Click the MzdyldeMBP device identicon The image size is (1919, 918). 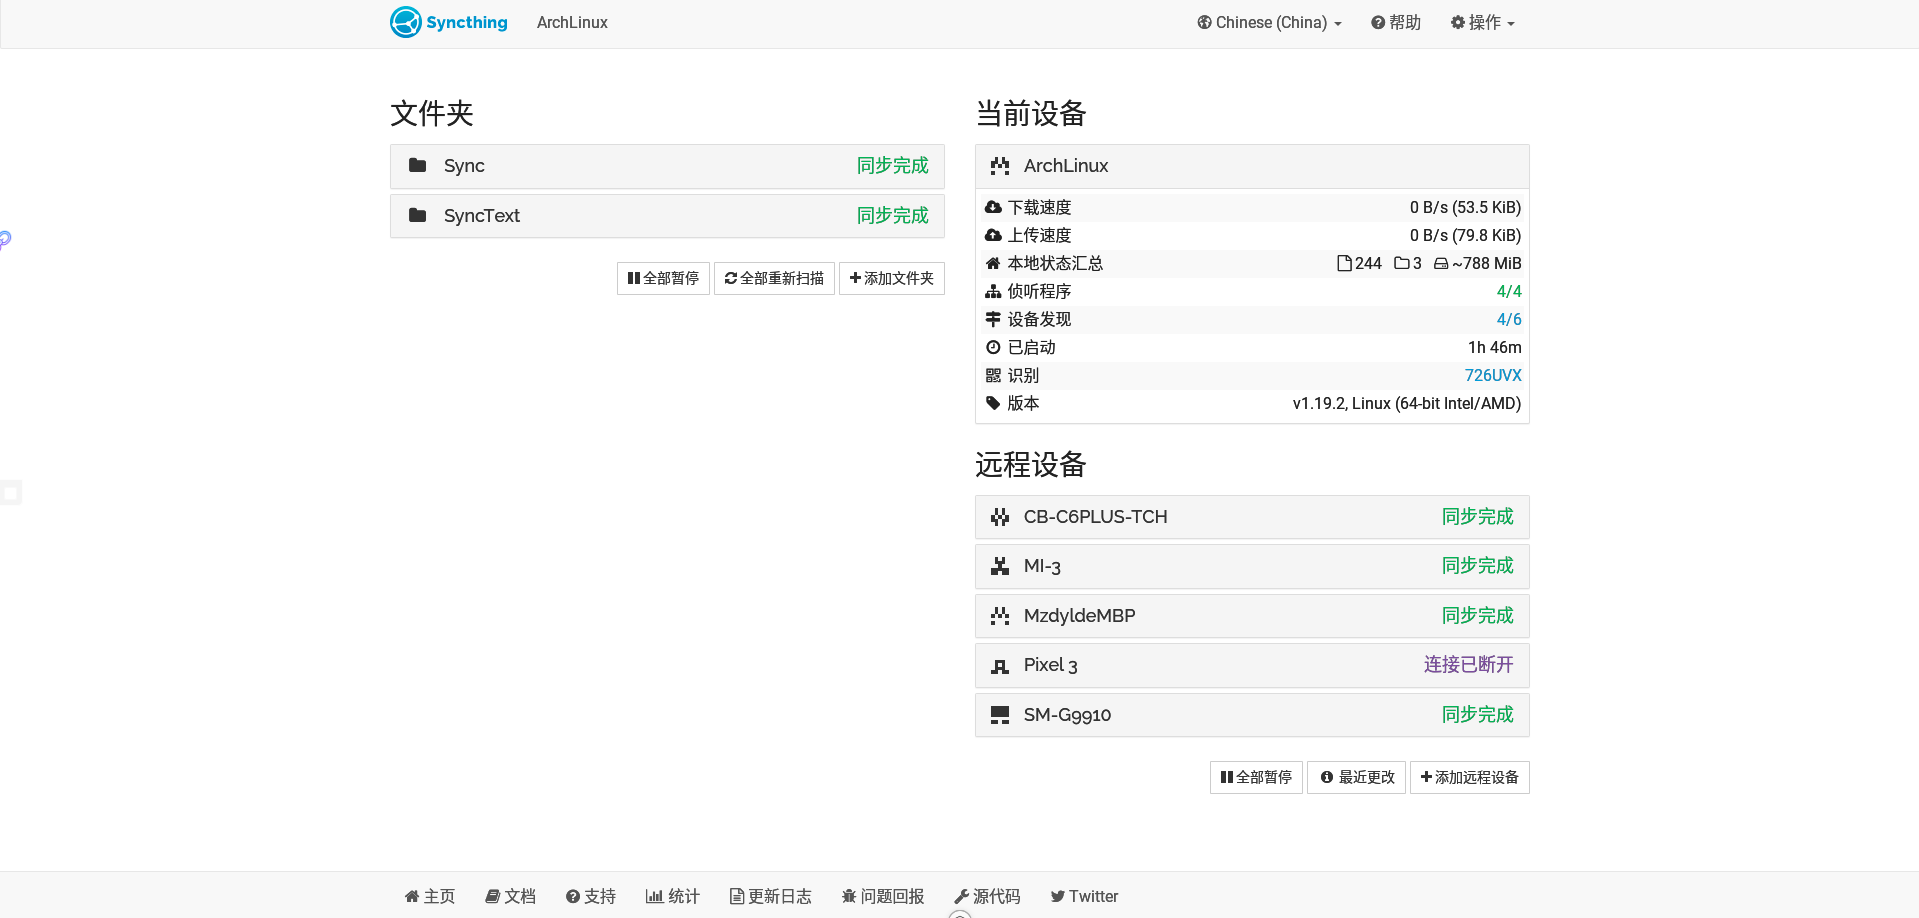tap(1000, 616)
